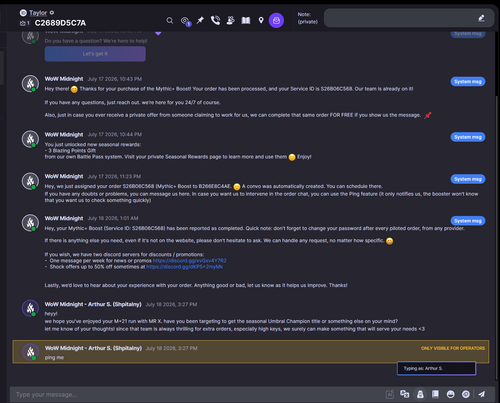Click the July 17 2026, 10:43 PM timestamp

pyautogui.click(x=115, y=79)
